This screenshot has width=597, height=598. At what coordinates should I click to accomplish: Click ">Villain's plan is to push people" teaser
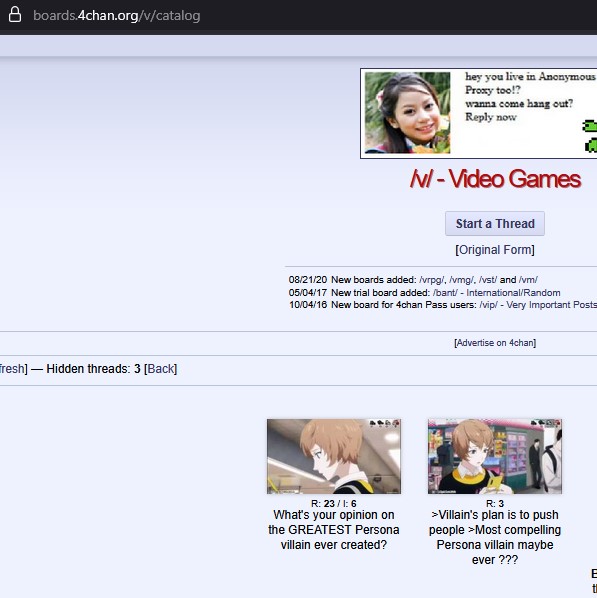495,537
